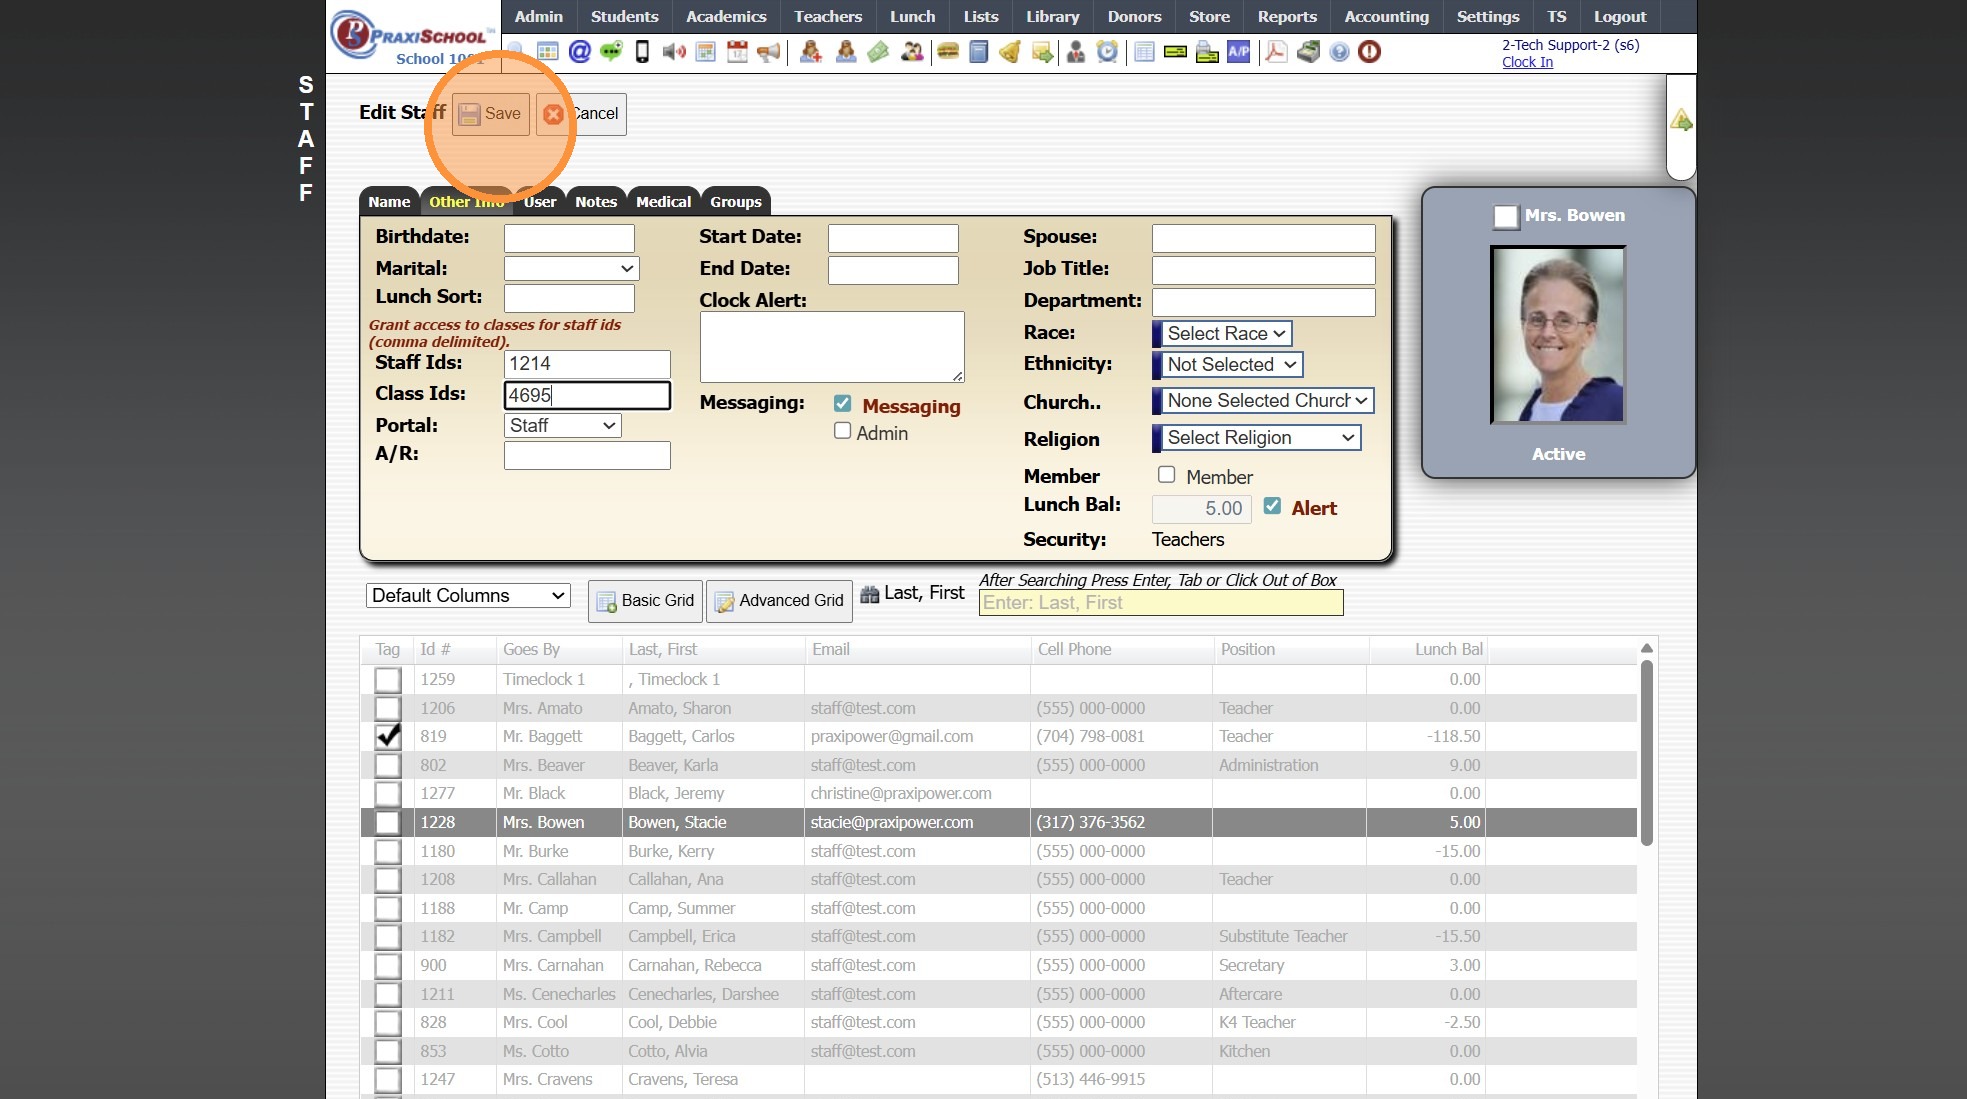
Task: Open the mobile phone icon
Action: 642,52
